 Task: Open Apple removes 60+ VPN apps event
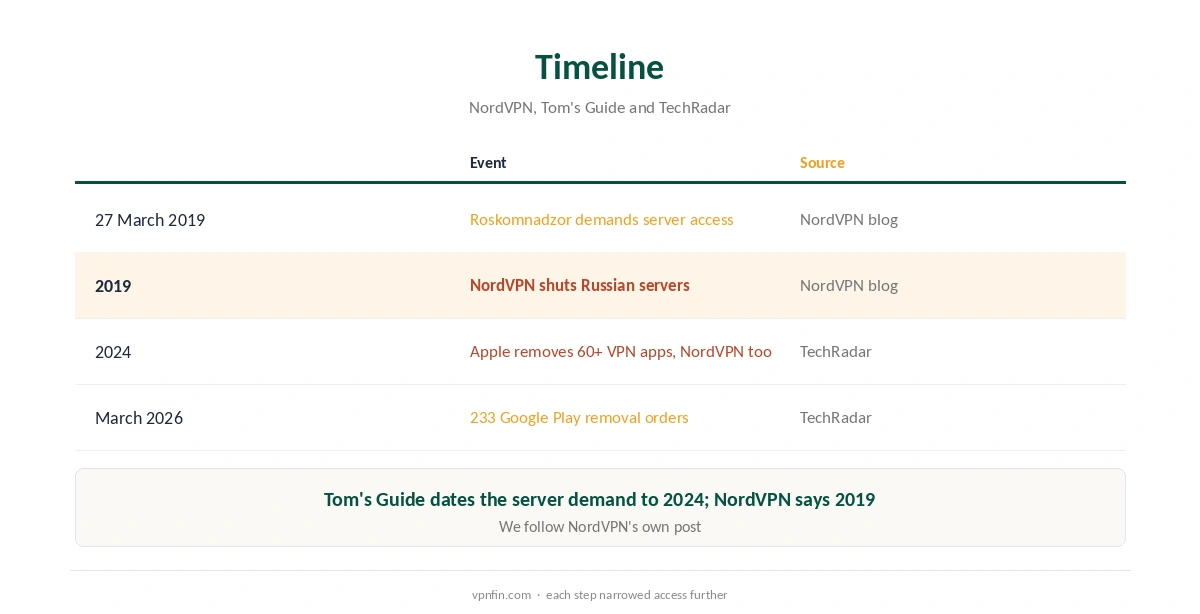point(621,352)
